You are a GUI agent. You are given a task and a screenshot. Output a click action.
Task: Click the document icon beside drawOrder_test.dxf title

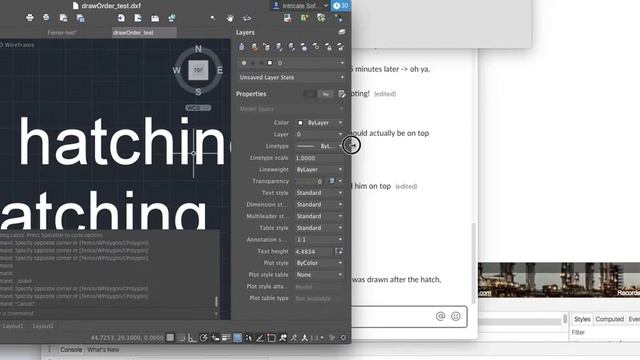pyautogui.click(x=76, y=6)
